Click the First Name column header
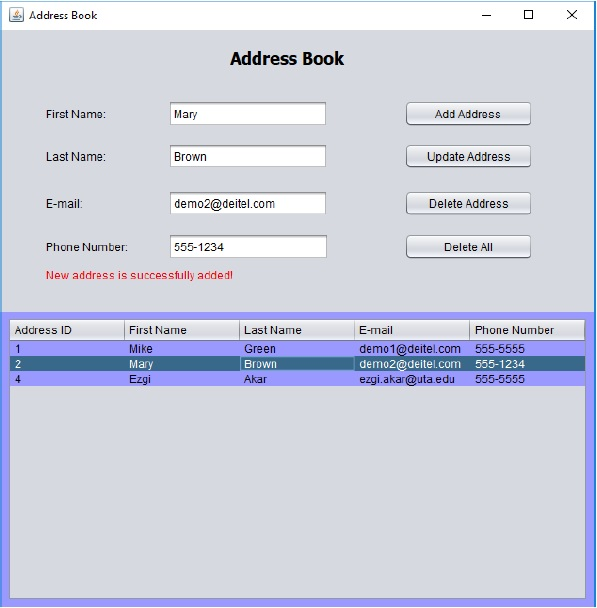This screenshot has width=597, height=608. [x=182, y=330]
